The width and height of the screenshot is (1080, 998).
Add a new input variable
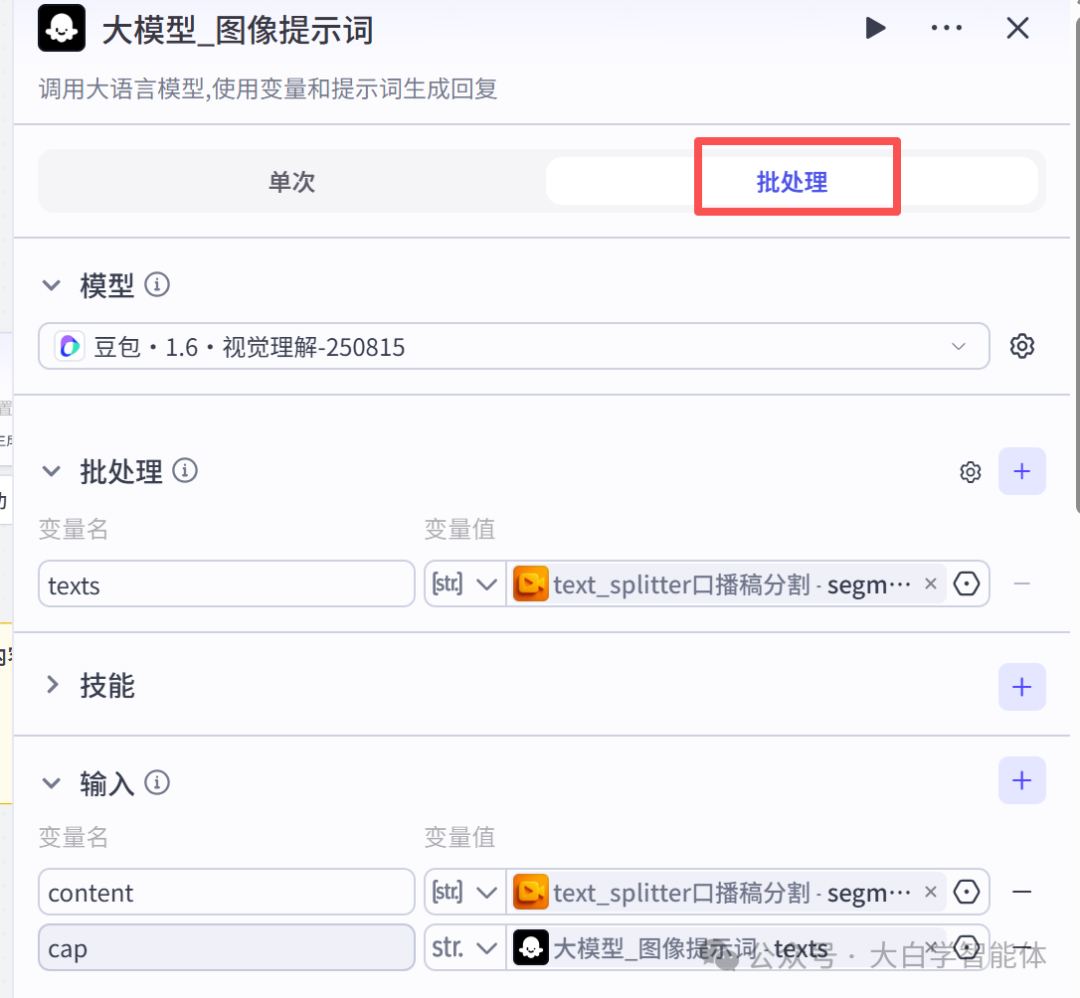click(1022, 780)
